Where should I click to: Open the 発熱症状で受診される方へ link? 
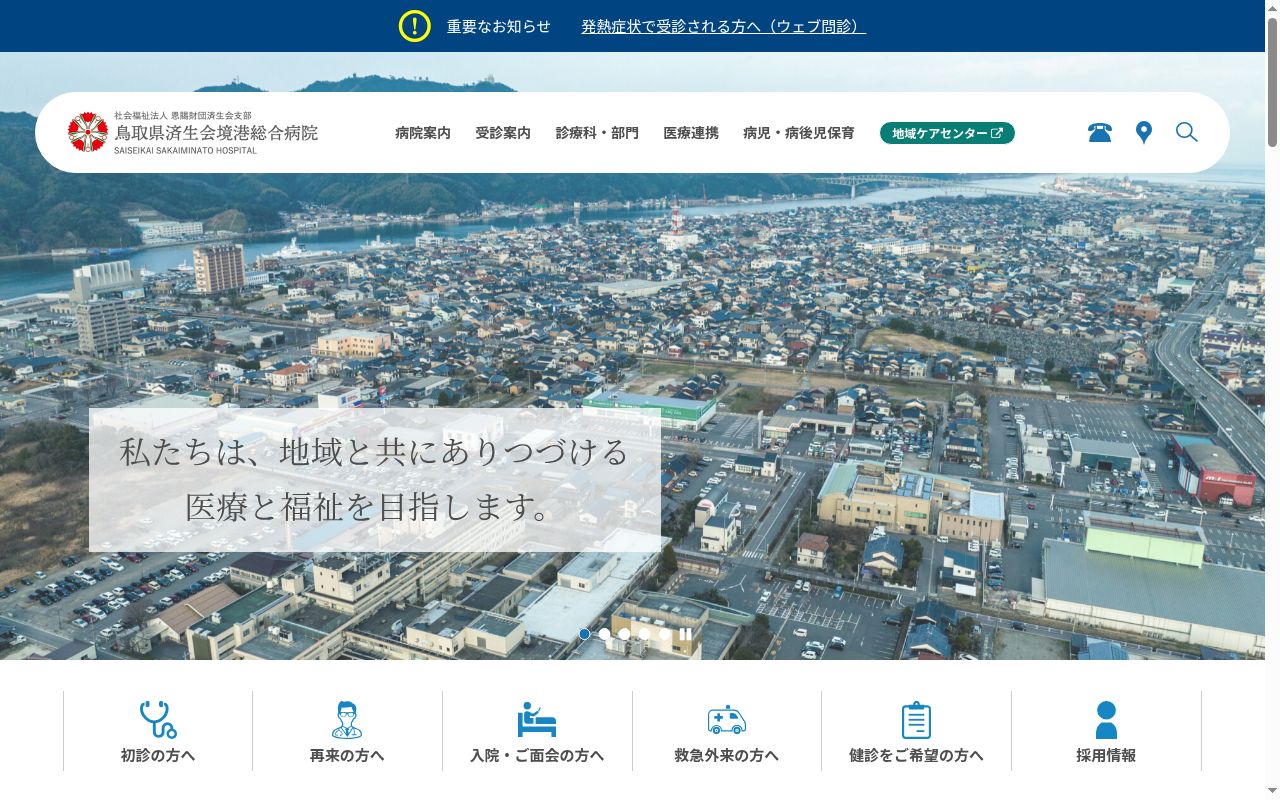click(x=724, y=27)
